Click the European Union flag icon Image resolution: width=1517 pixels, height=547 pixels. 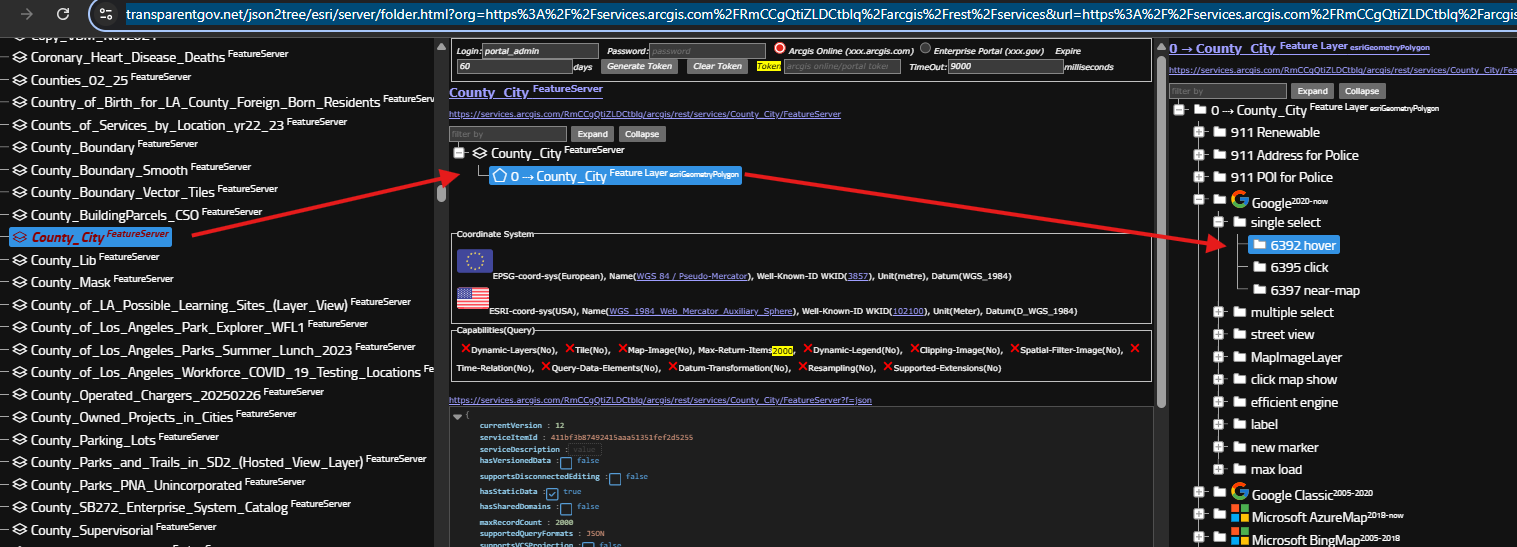[474, 262]
